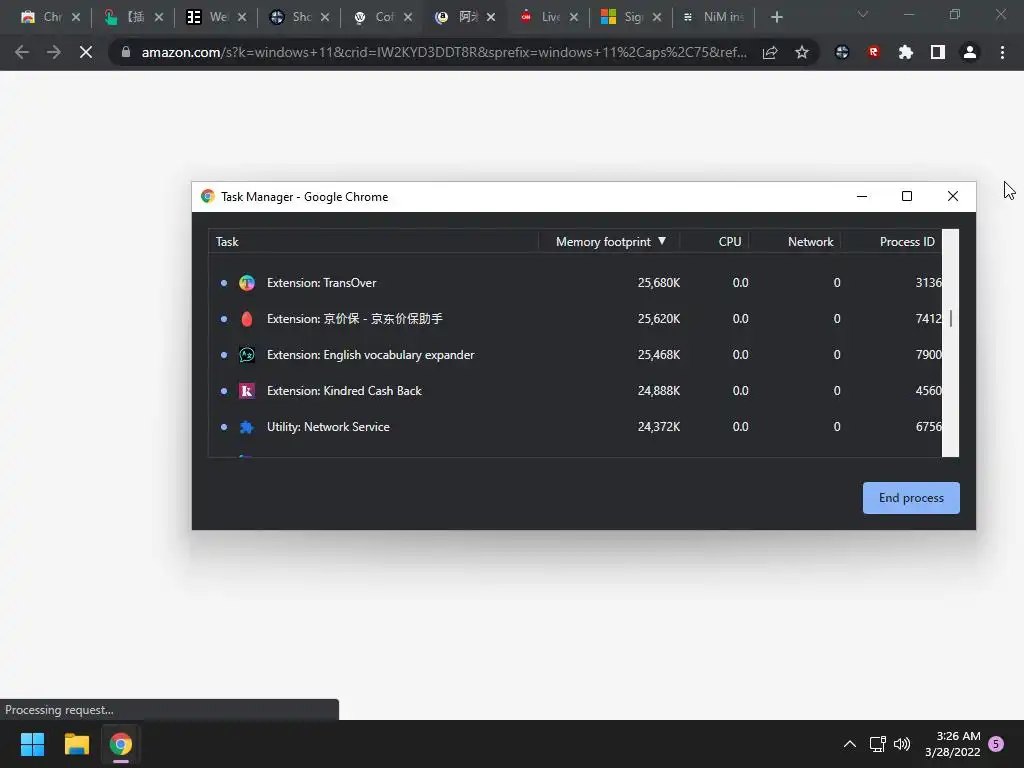Close the Live tab
The width and height of the screenshot is (1024, 768).
573,17
